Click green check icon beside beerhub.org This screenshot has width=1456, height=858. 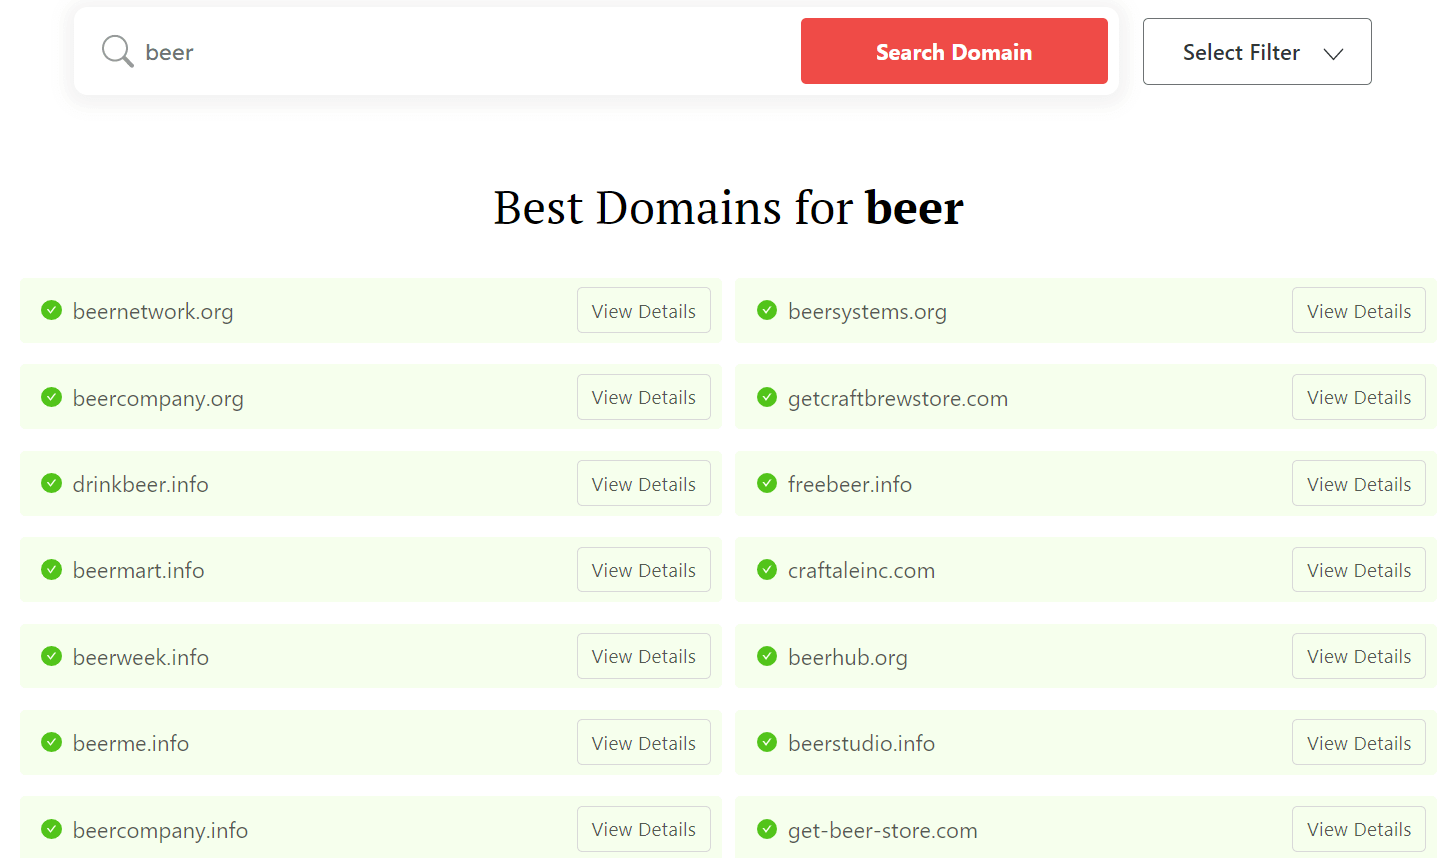tap(767, 656)
